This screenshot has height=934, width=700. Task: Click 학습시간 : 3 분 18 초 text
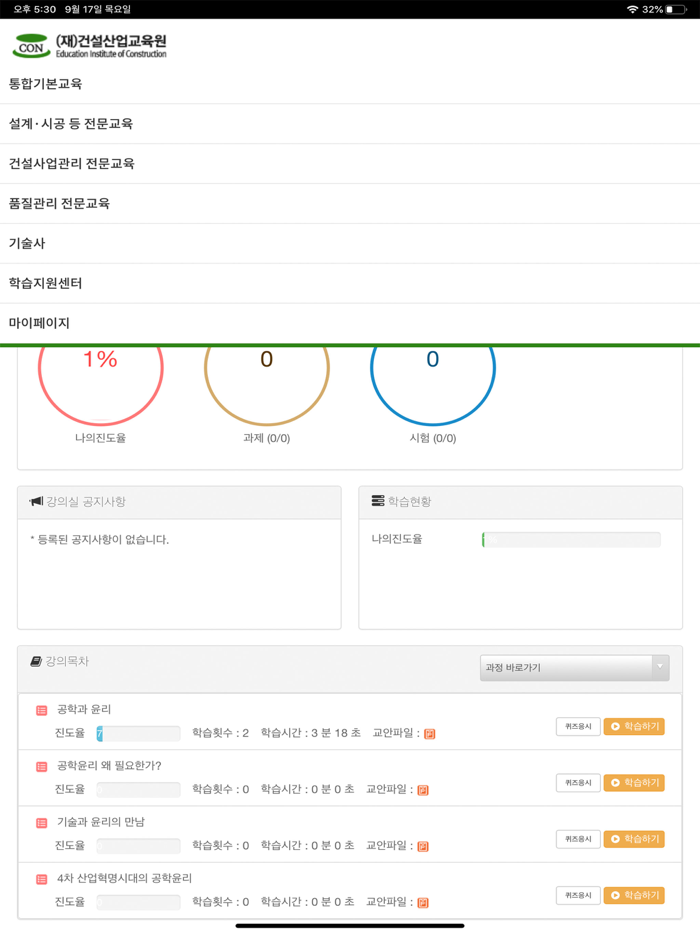310,733
